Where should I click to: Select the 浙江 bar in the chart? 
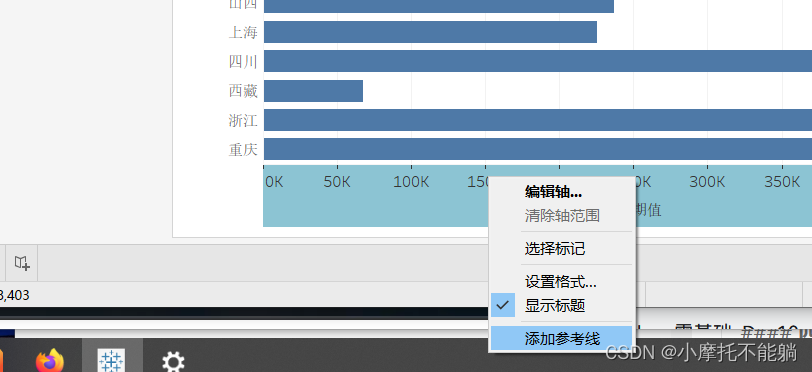538,120
